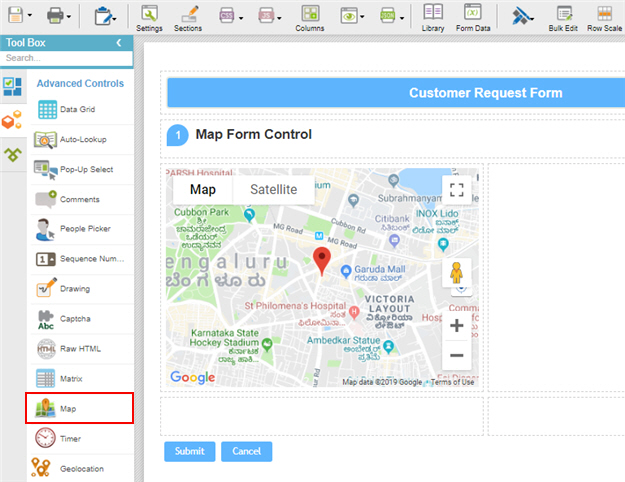
Task: Switch map to Map view
Action: 203,189
